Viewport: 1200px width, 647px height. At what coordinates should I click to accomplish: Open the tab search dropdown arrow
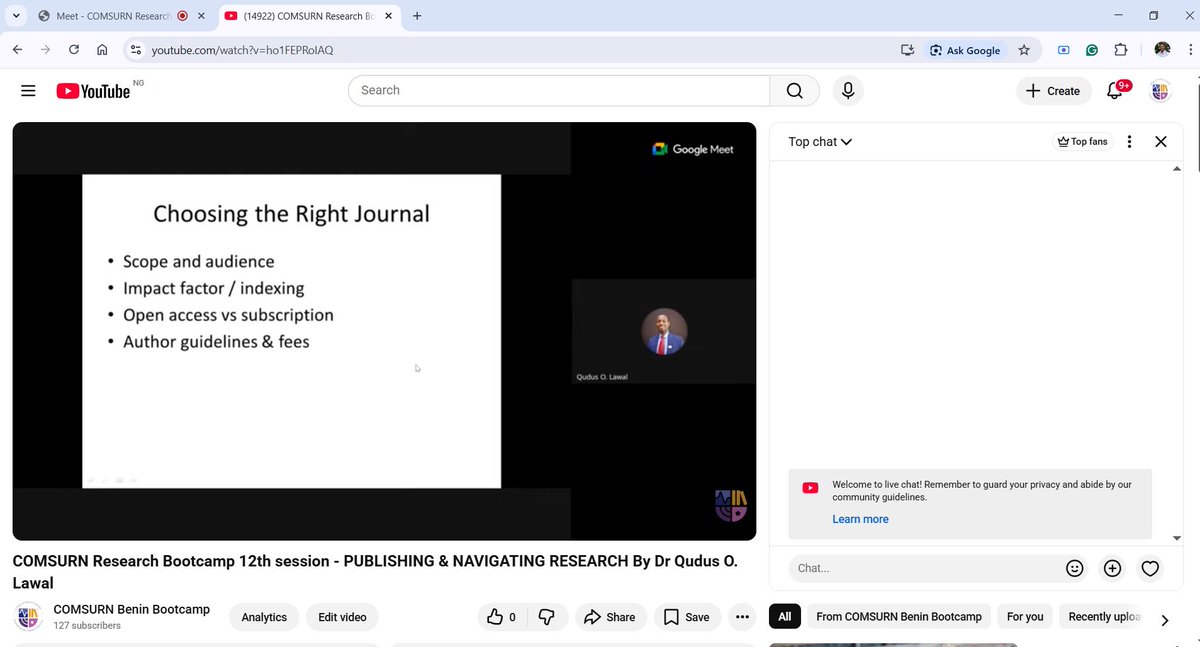click(x=16, y=16)
